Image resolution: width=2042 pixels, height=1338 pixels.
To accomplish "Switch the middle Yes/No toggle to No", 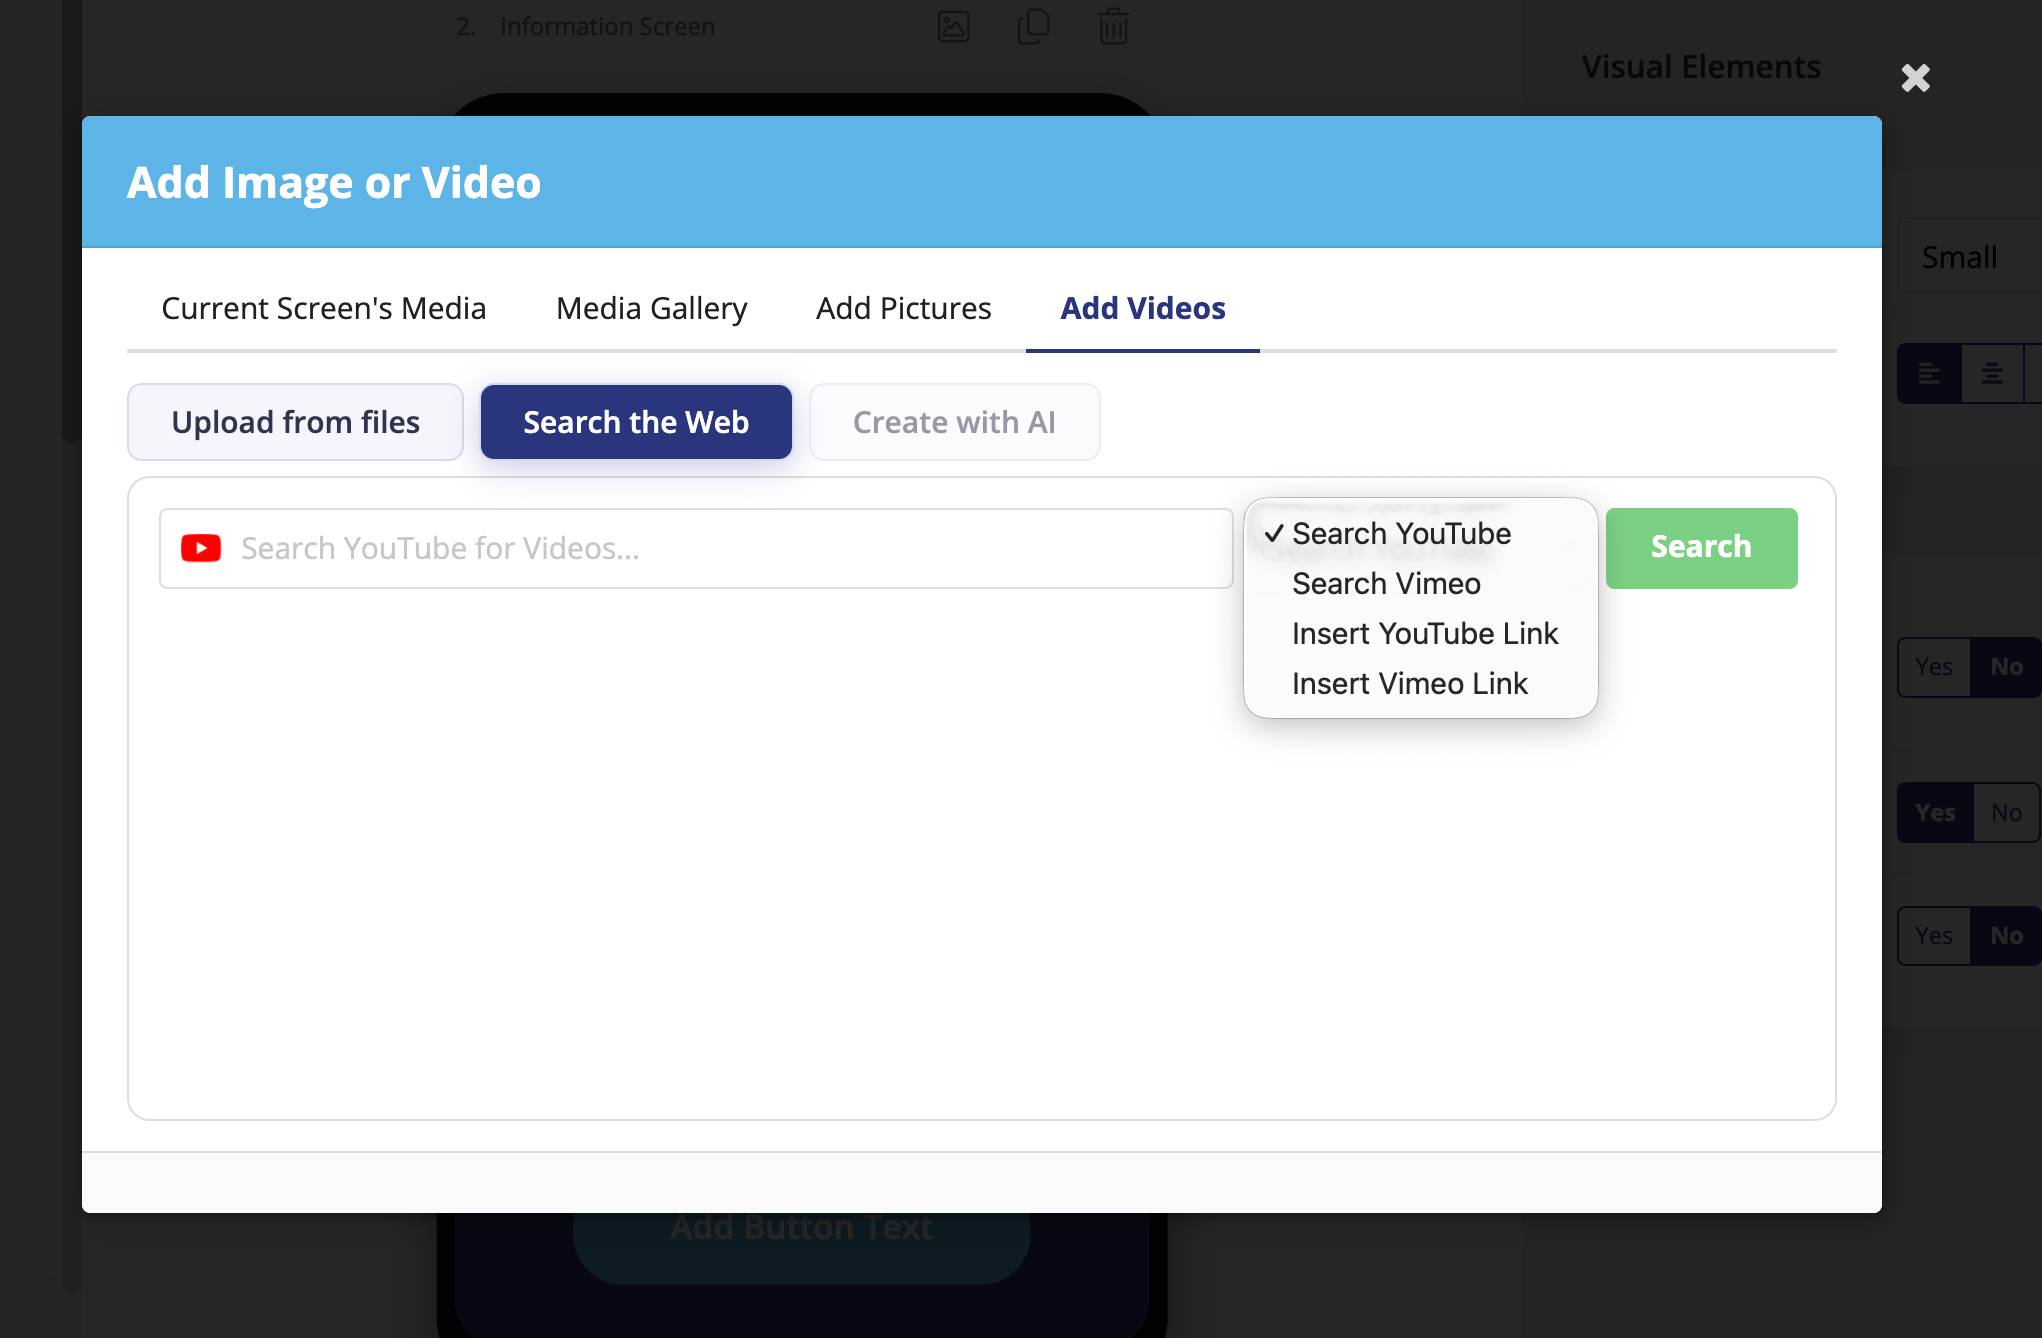I will click(x=2006, y=813).
